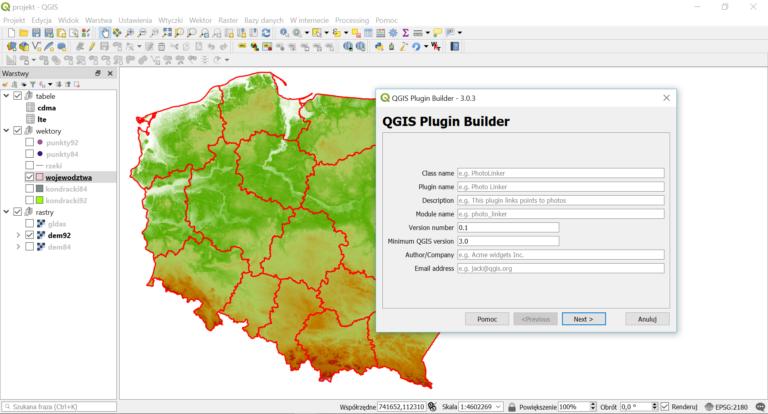Toggle the wektory group checkbox
Screen dimensions: 768x414
pos(18,130)
